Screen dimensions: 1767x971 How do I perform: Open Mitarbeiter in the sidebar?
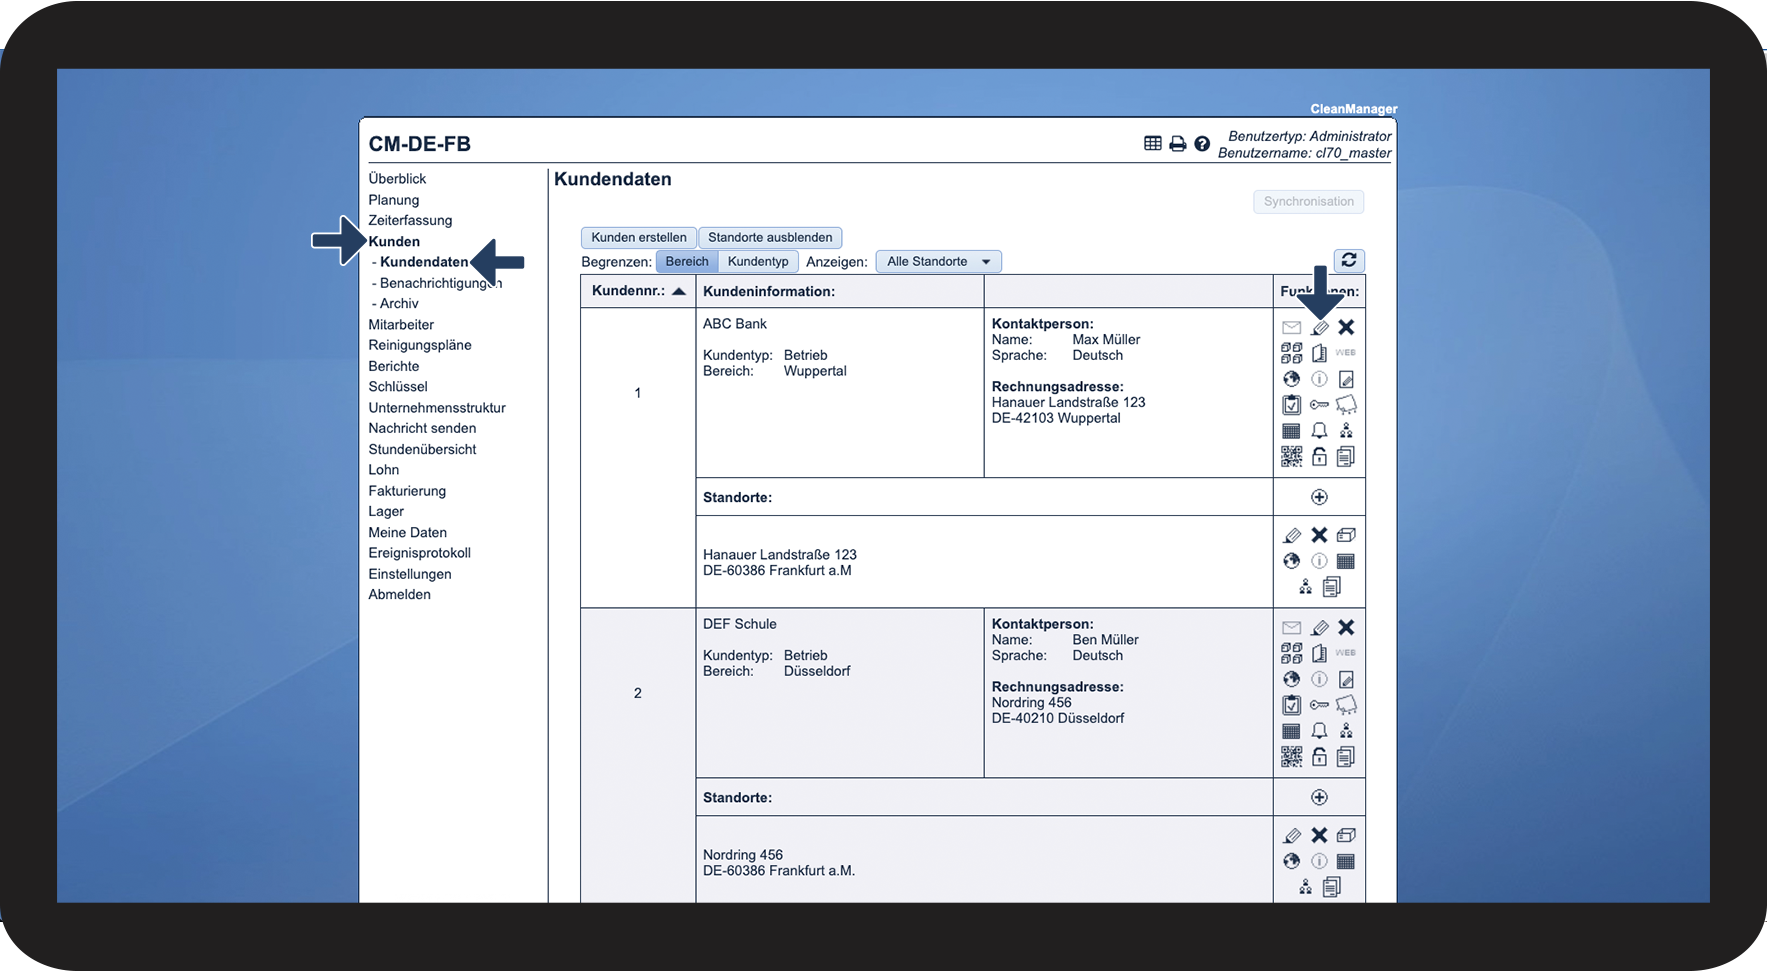(x=401, y=325)
